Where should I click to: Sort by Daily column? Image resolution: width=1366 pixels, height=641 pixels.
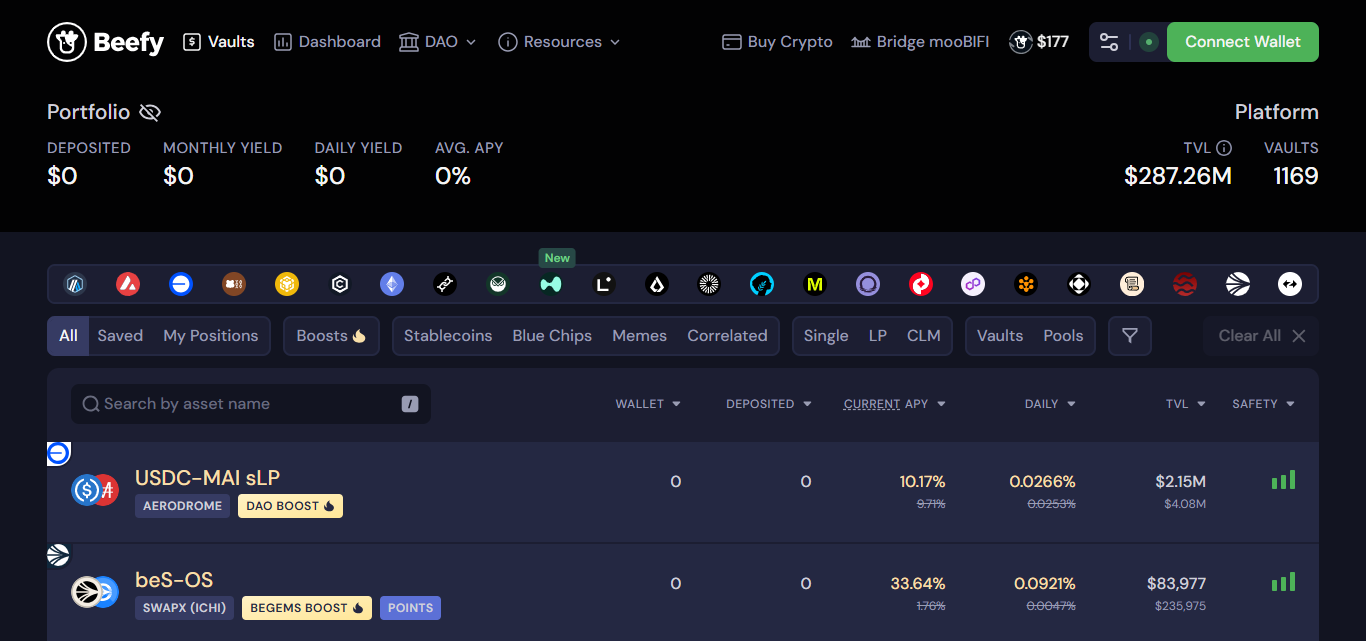[1050, 404]
